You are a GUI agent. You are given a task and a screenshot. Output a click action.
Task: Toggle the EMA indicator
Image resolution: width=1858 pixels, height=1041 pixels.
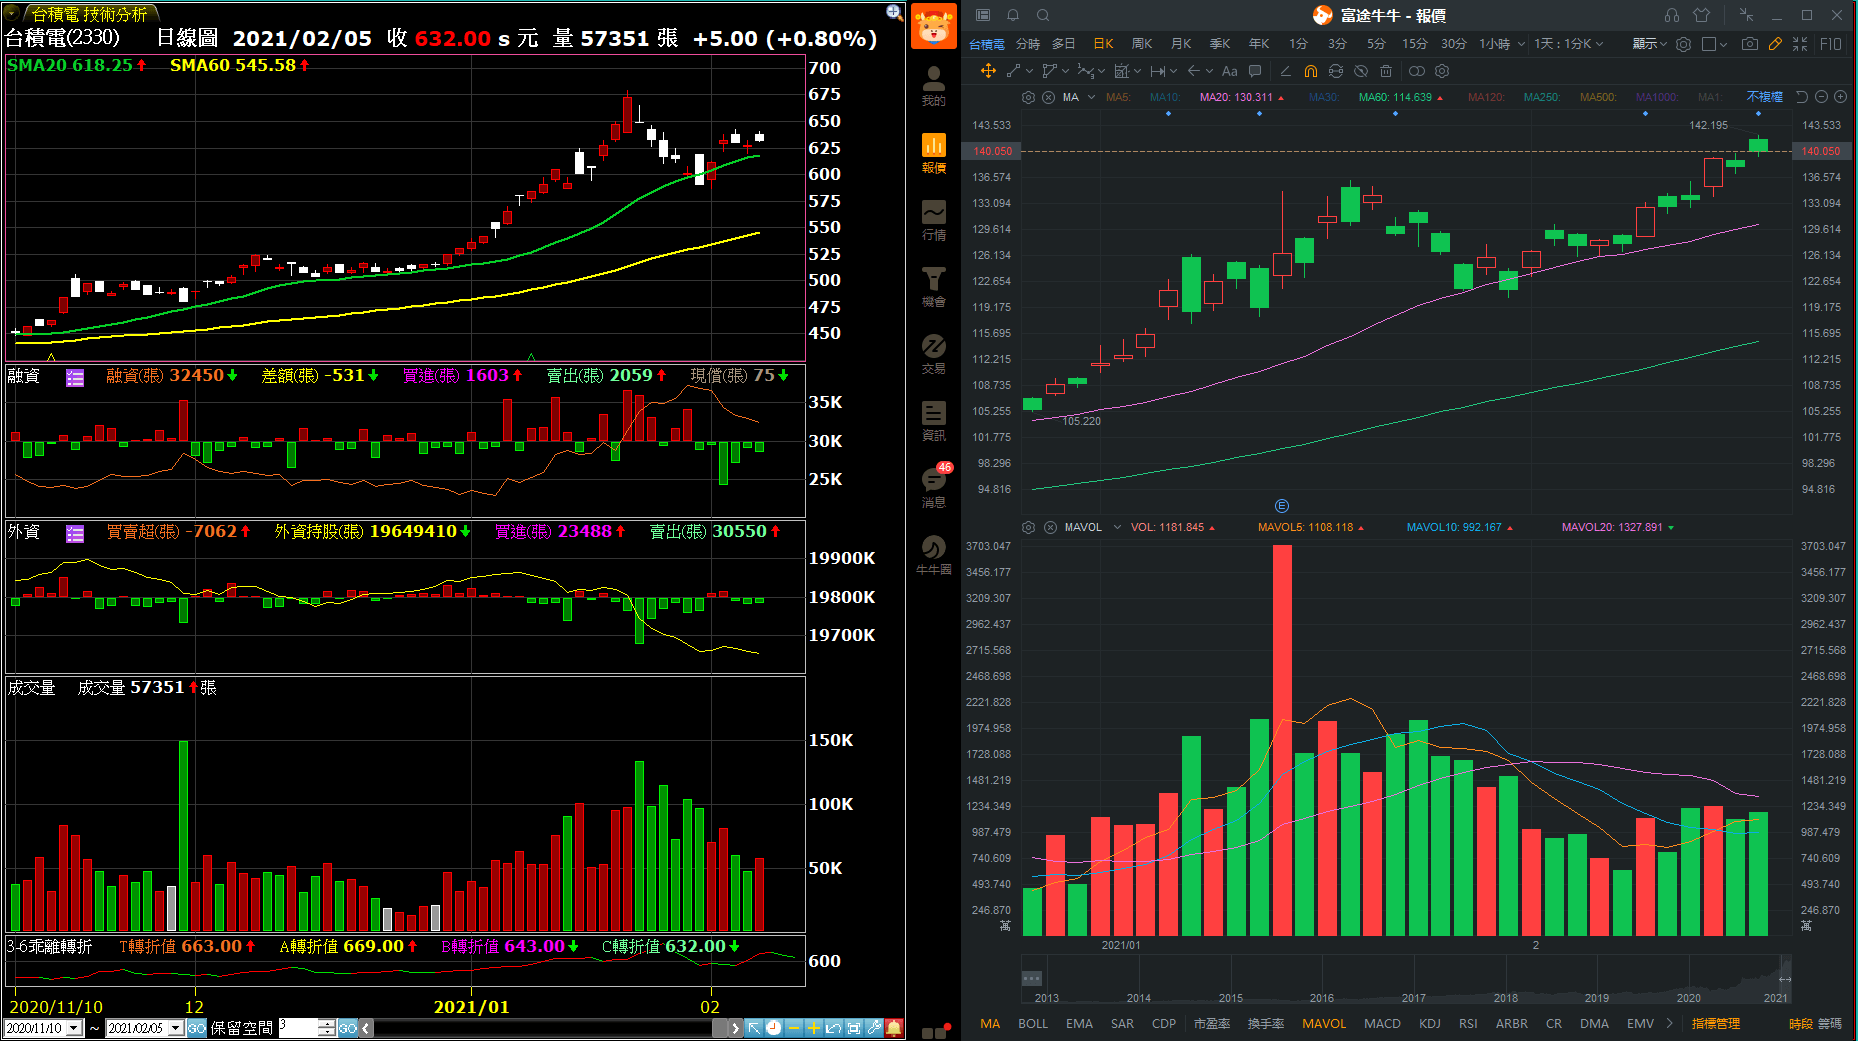(1079, 1023)
